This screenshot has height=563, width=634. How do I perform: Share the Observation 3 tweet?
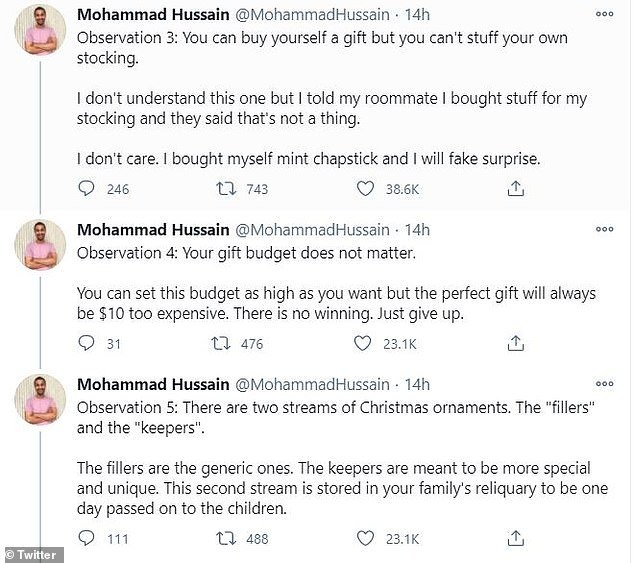click(x=516, y=187)
